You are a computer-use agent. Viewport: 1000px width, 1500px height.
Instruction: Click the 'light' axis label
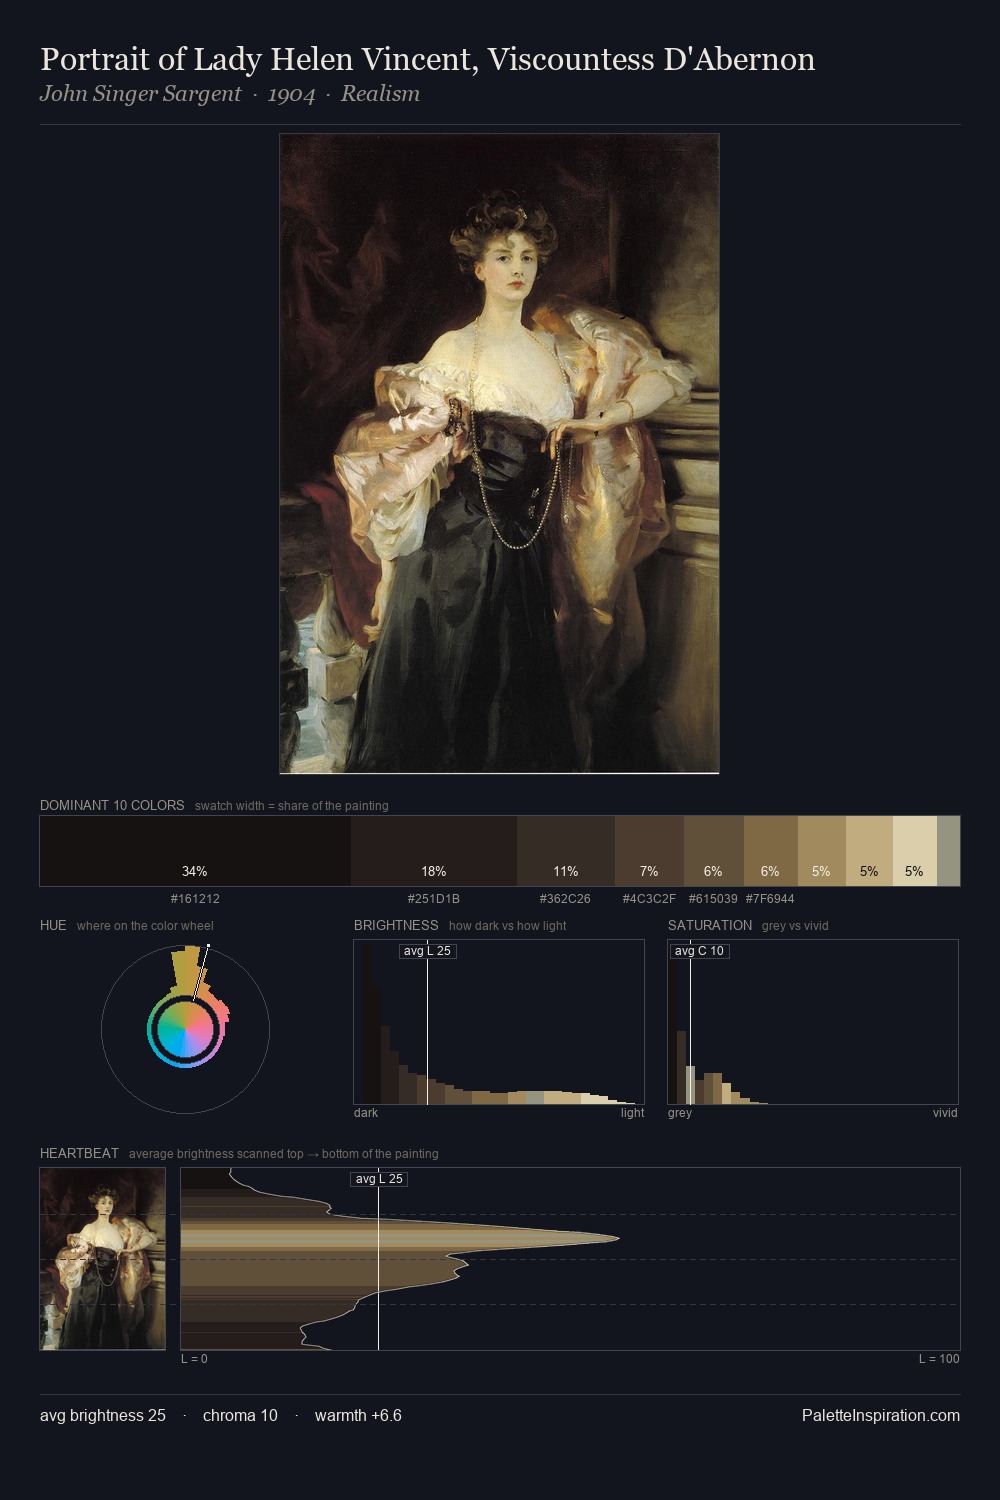point(632,1113)
